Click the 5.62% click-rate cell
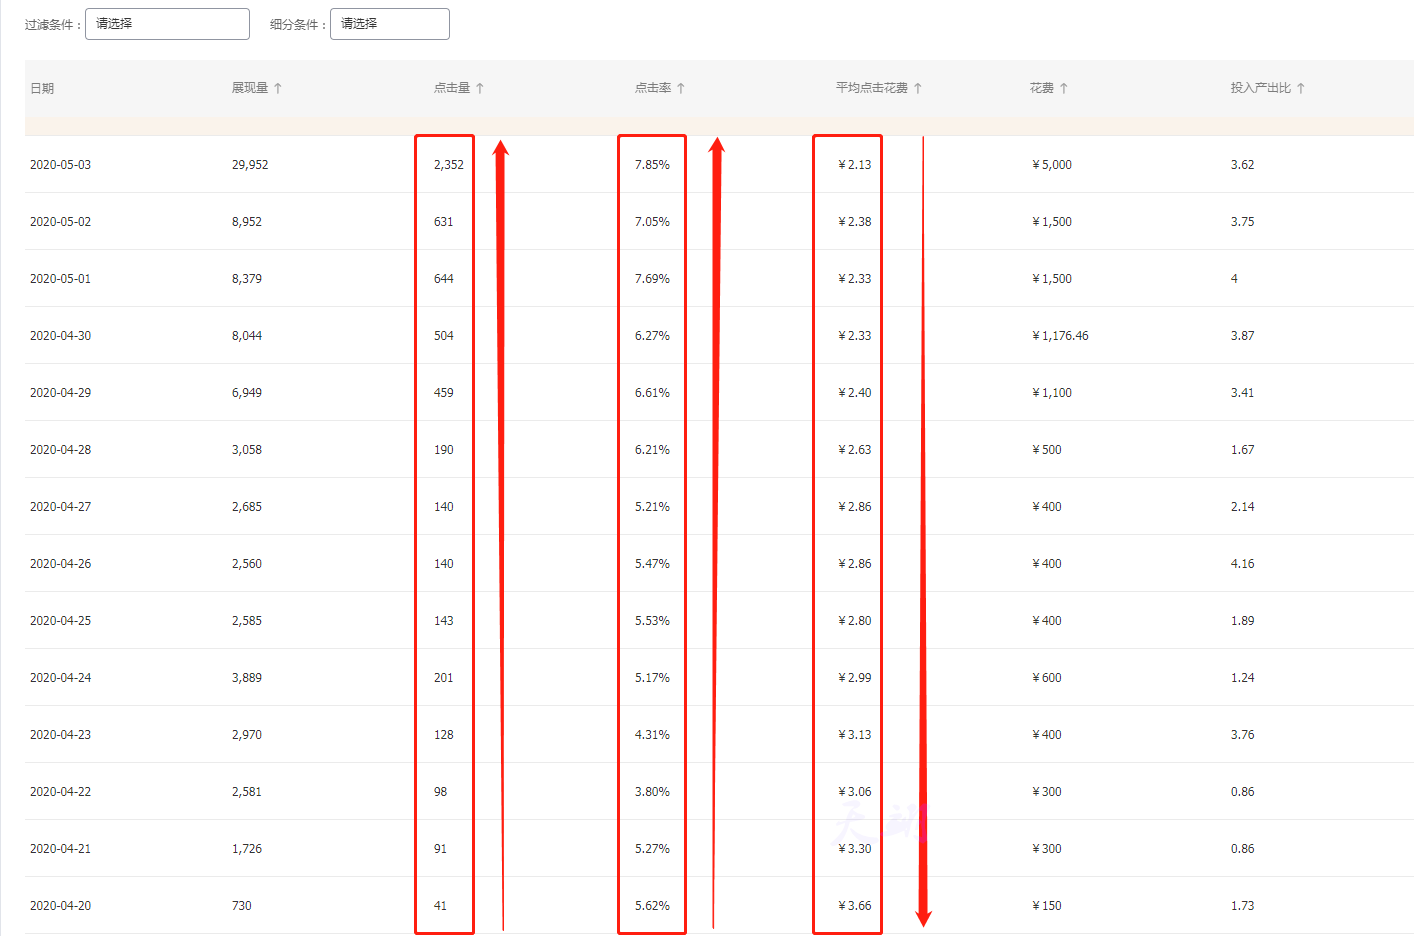Screen dimensions: 1414x936 [652, 906]
